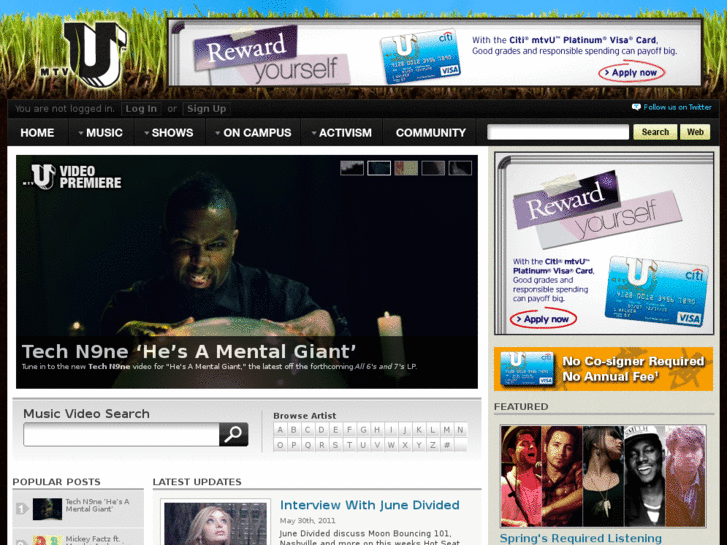
Task: Open the Tech N9ne 'He's A Mental Giant' headline
Action: (189, 352)
